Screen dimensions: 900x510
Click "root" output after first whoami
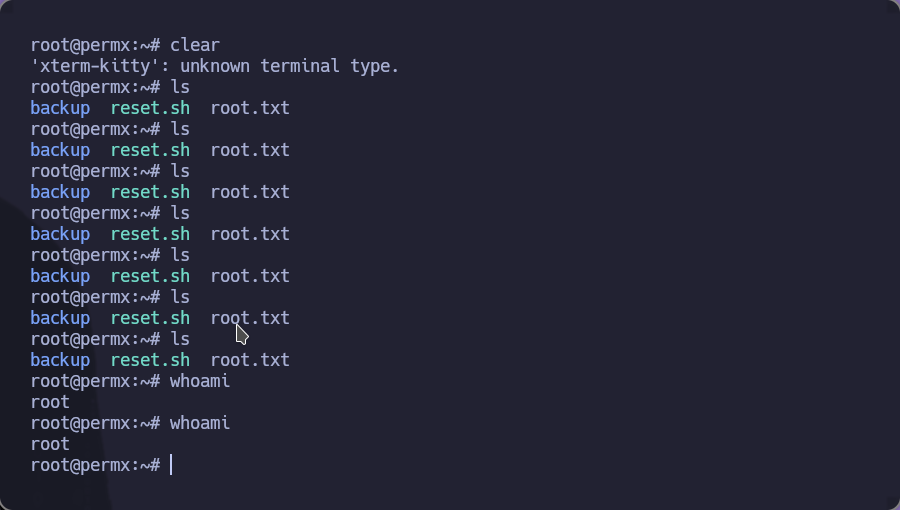[51, 402]
